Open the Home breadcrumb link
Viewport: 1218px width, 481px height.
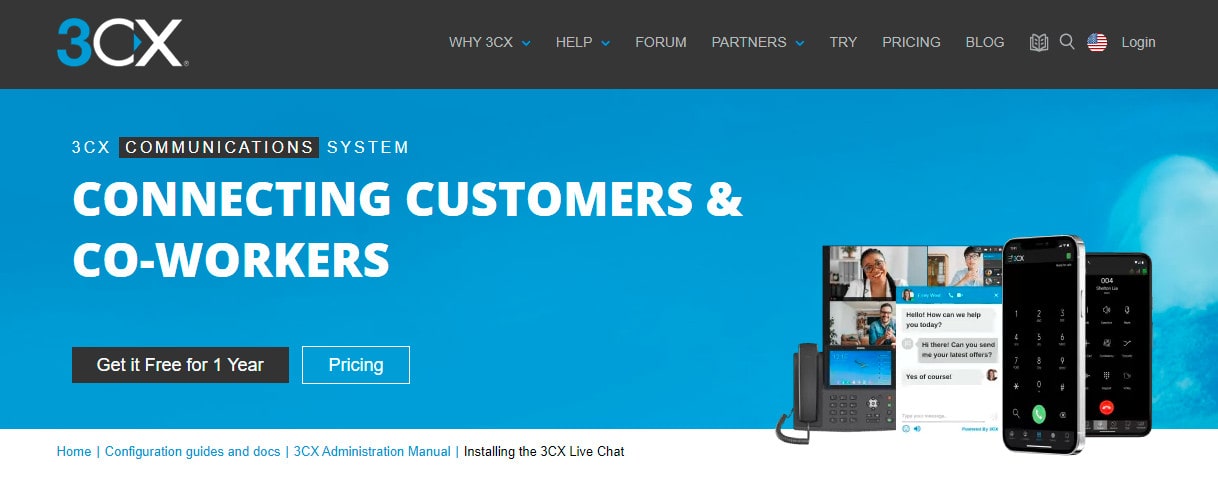[74, 452]
